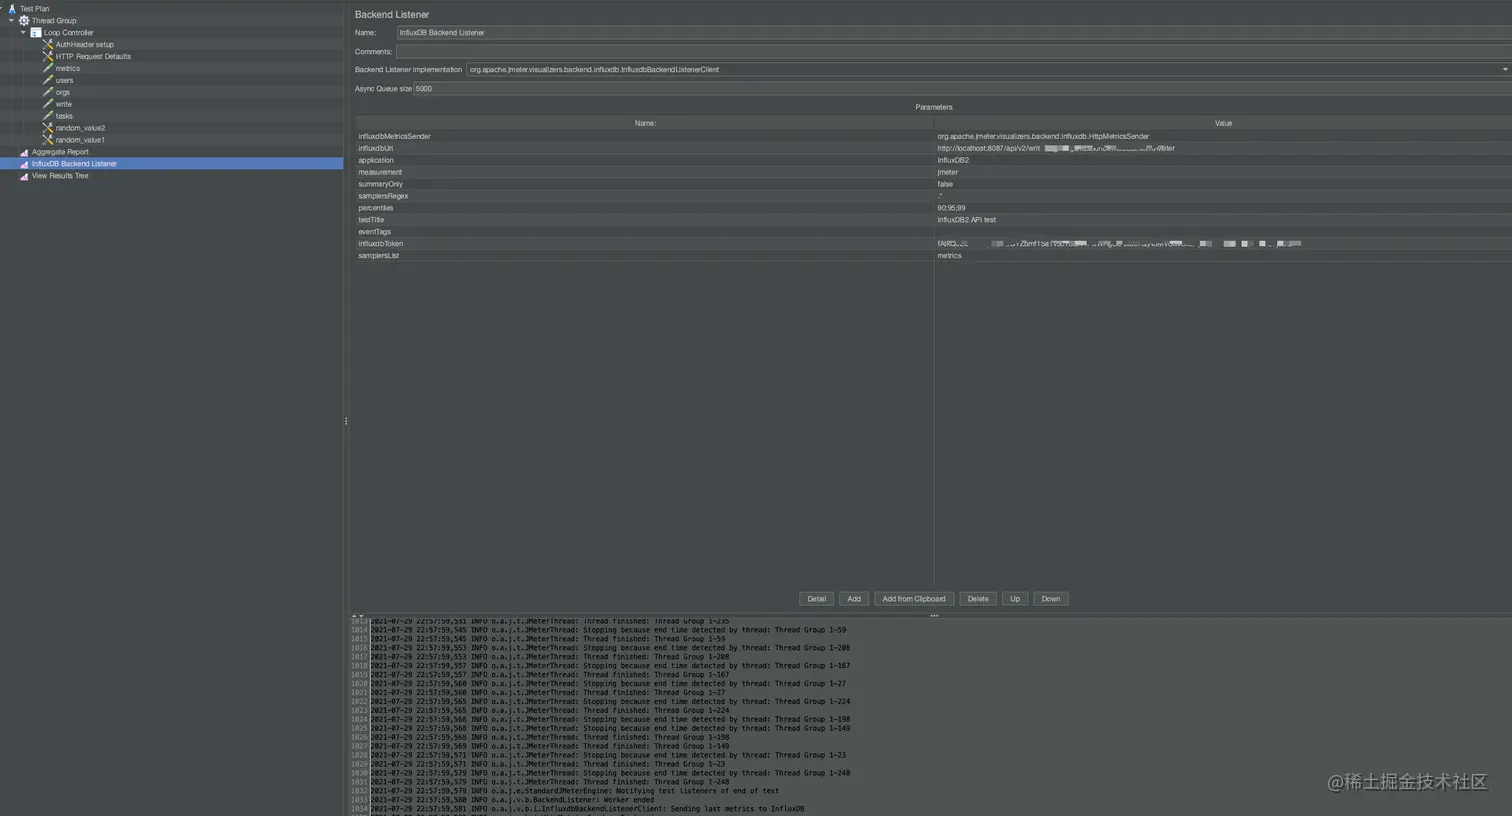The image size is (1512, 816).
Task: Select the testTitle parameter name cell
Action: pos(645,220)
